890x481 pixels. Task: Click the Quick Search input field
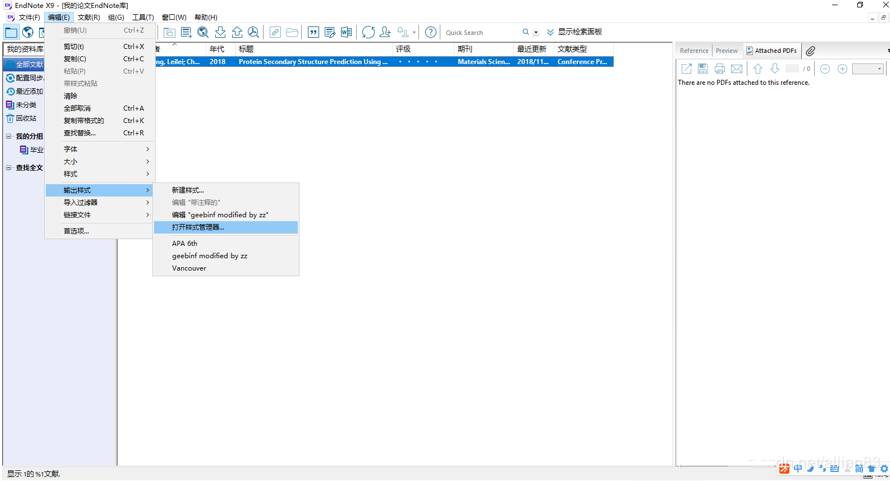[480, 32]
